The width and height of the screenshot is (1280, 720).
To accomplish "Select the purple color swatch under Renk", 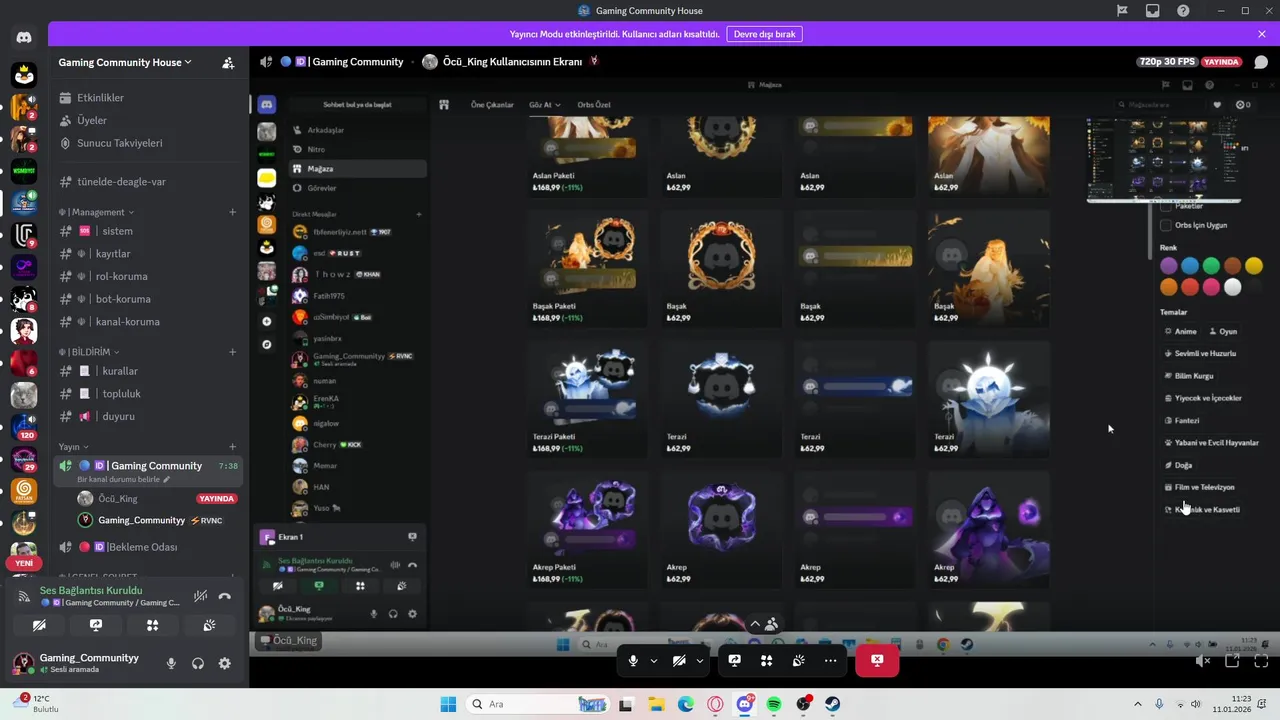I will (1168, 265).
